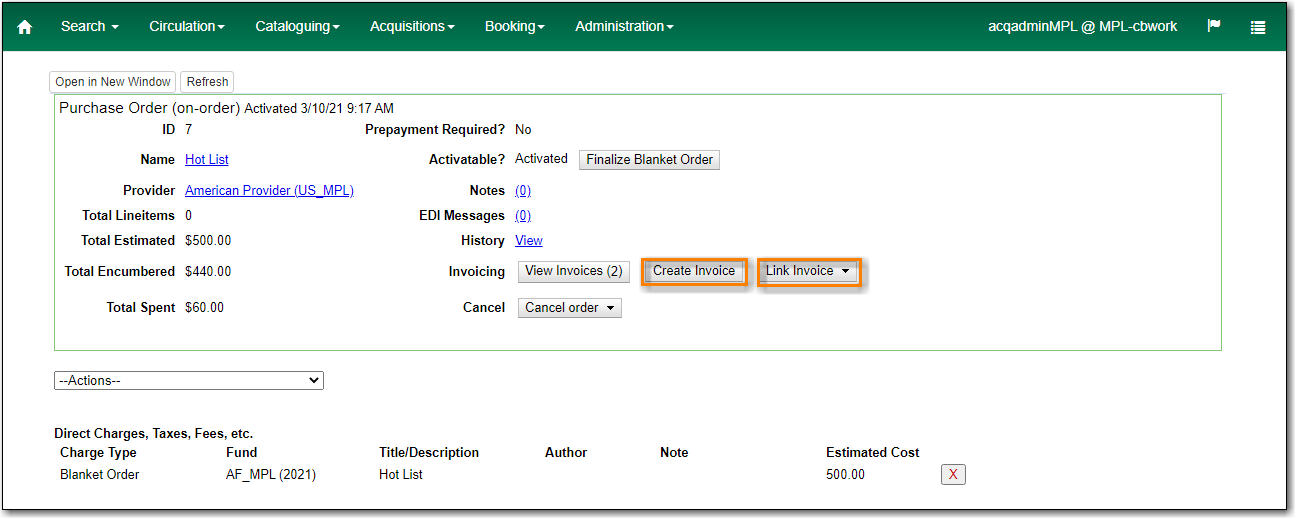
Task: Open the Cataloguing menu
Action: (x=297, y=26)
